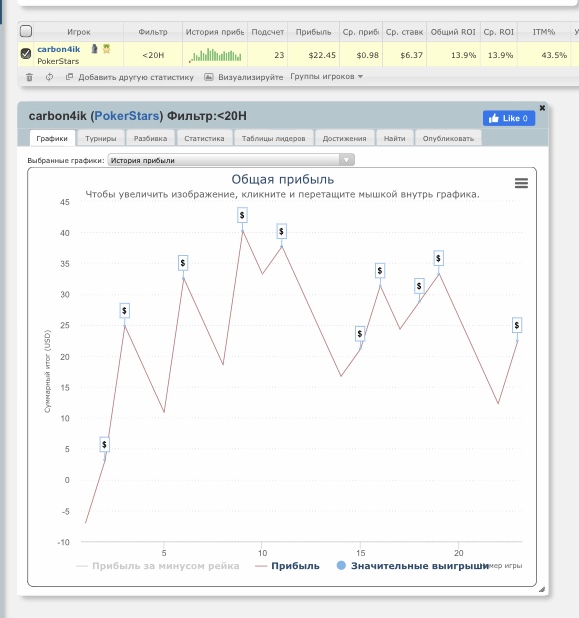
Task: Click the $ marker at game 2
Action: (104, 445)
